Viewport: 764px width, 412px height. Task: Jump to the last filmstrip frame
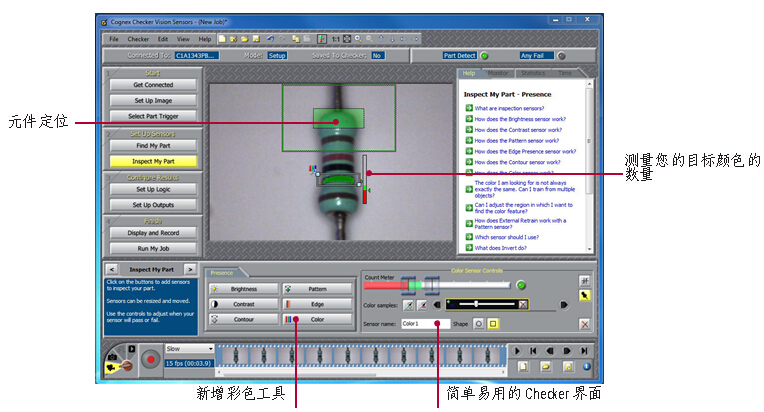(x=584, y=351)
